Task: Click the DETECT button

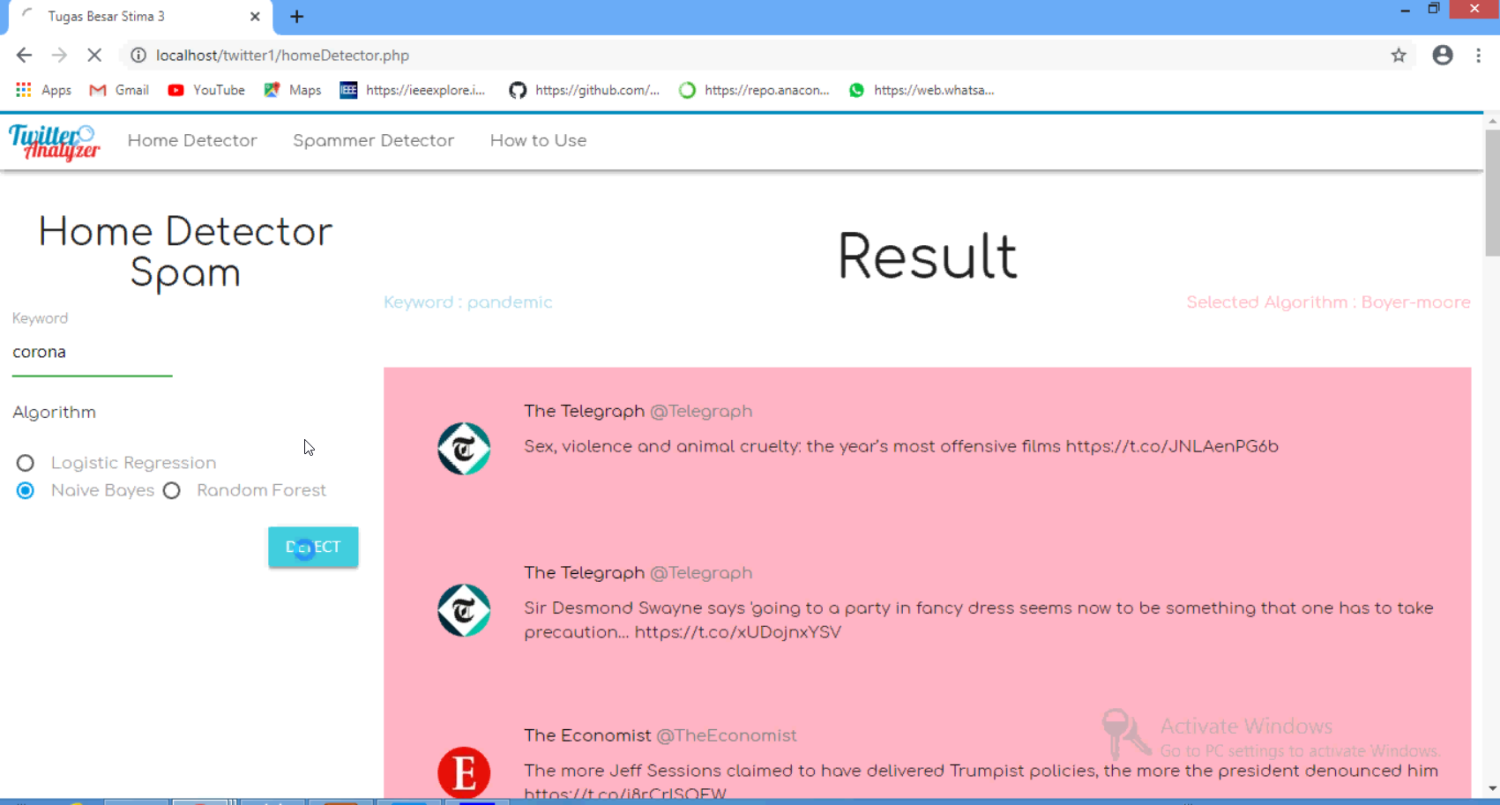Action: (x=313, y=547)
